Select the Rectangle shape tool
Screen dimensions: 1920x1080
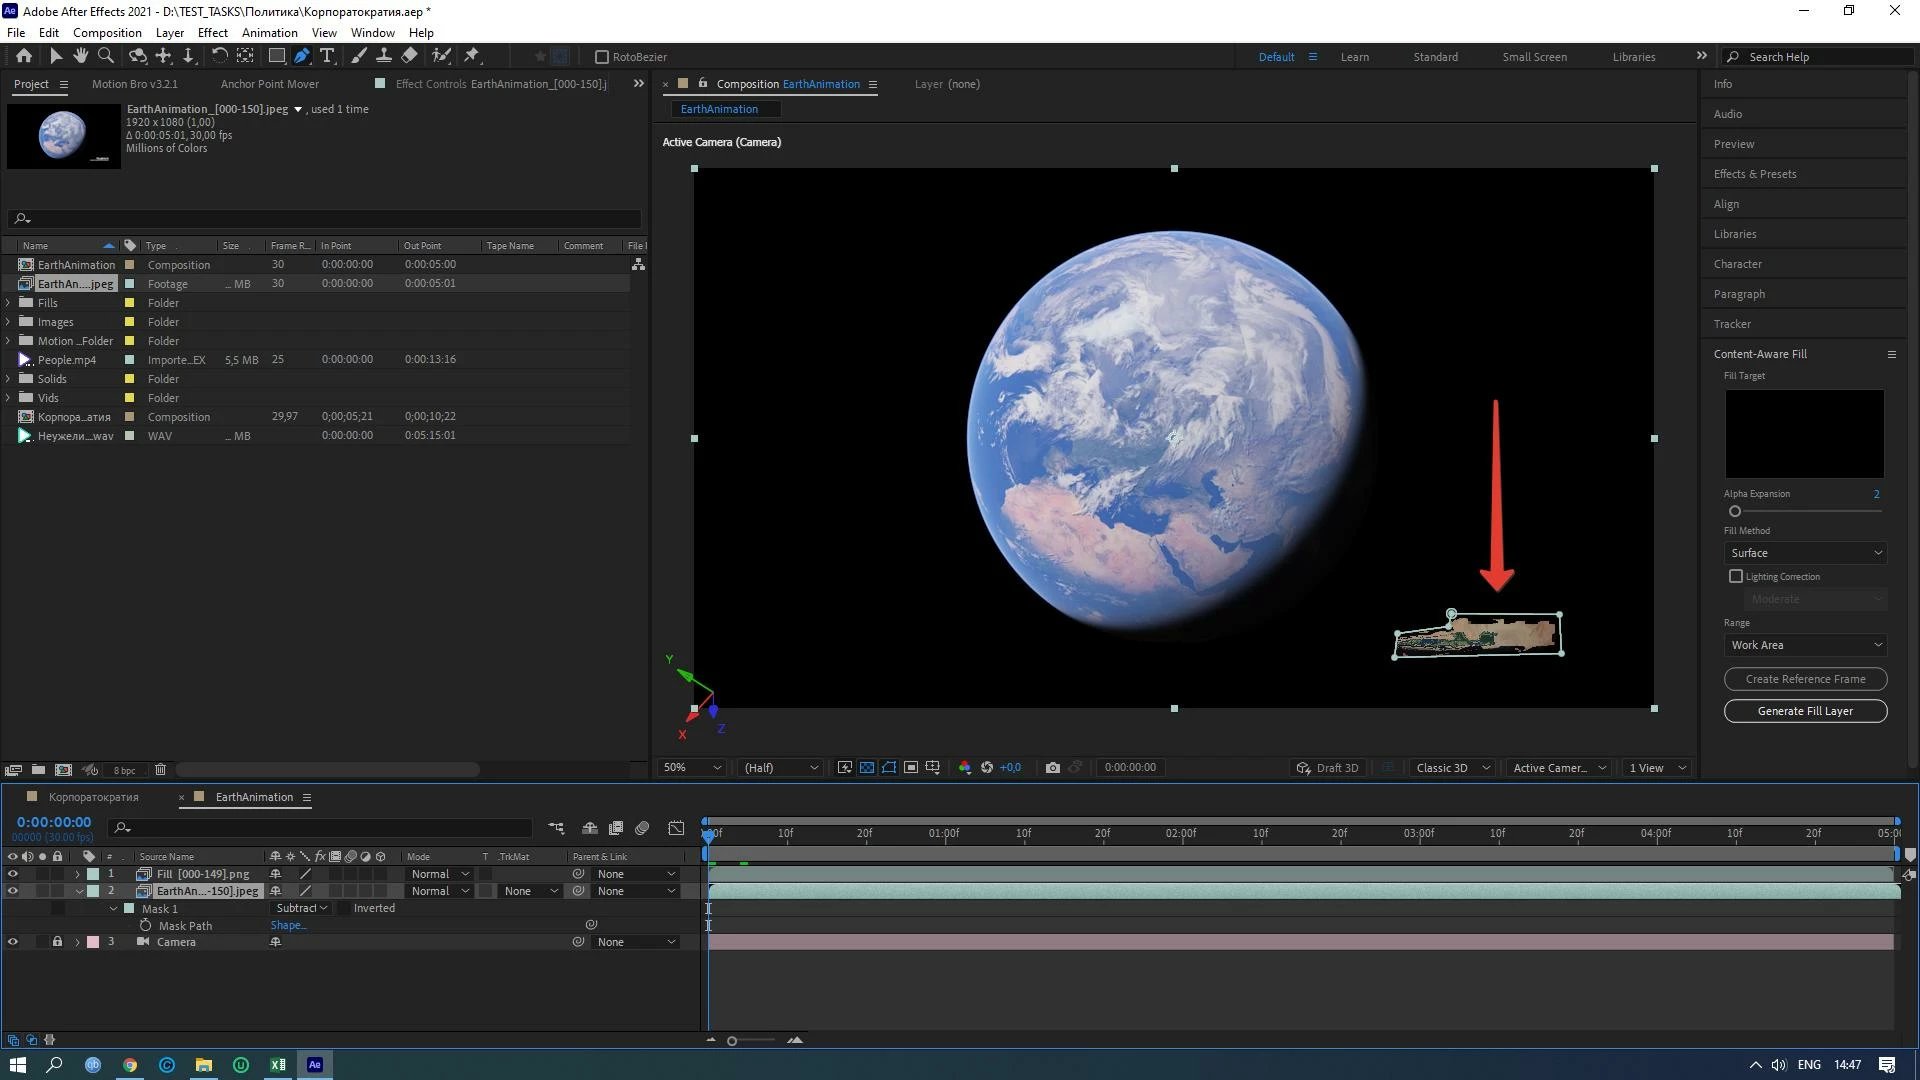pyautogui.click(x=277, y=57)
